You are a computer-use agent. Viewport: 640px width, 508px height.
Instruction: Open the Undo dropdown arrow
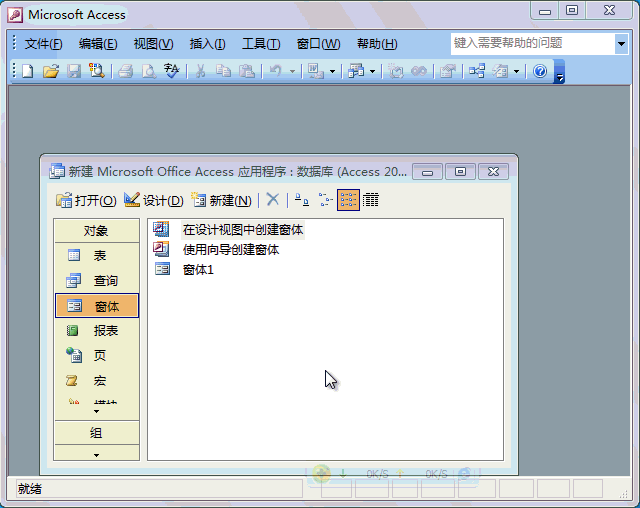click(x=292, y=72)
